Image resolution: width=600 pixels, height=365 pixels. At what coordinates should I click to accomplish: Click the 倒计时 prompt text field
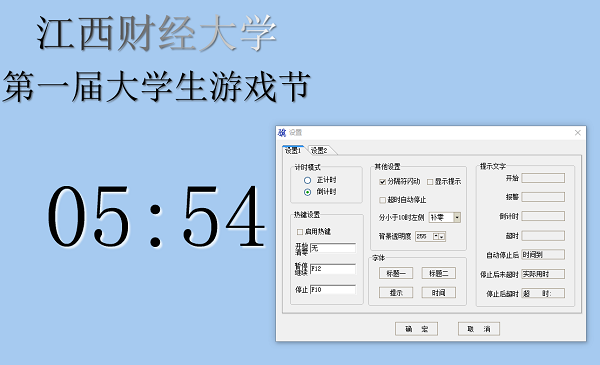coord(543,216)
